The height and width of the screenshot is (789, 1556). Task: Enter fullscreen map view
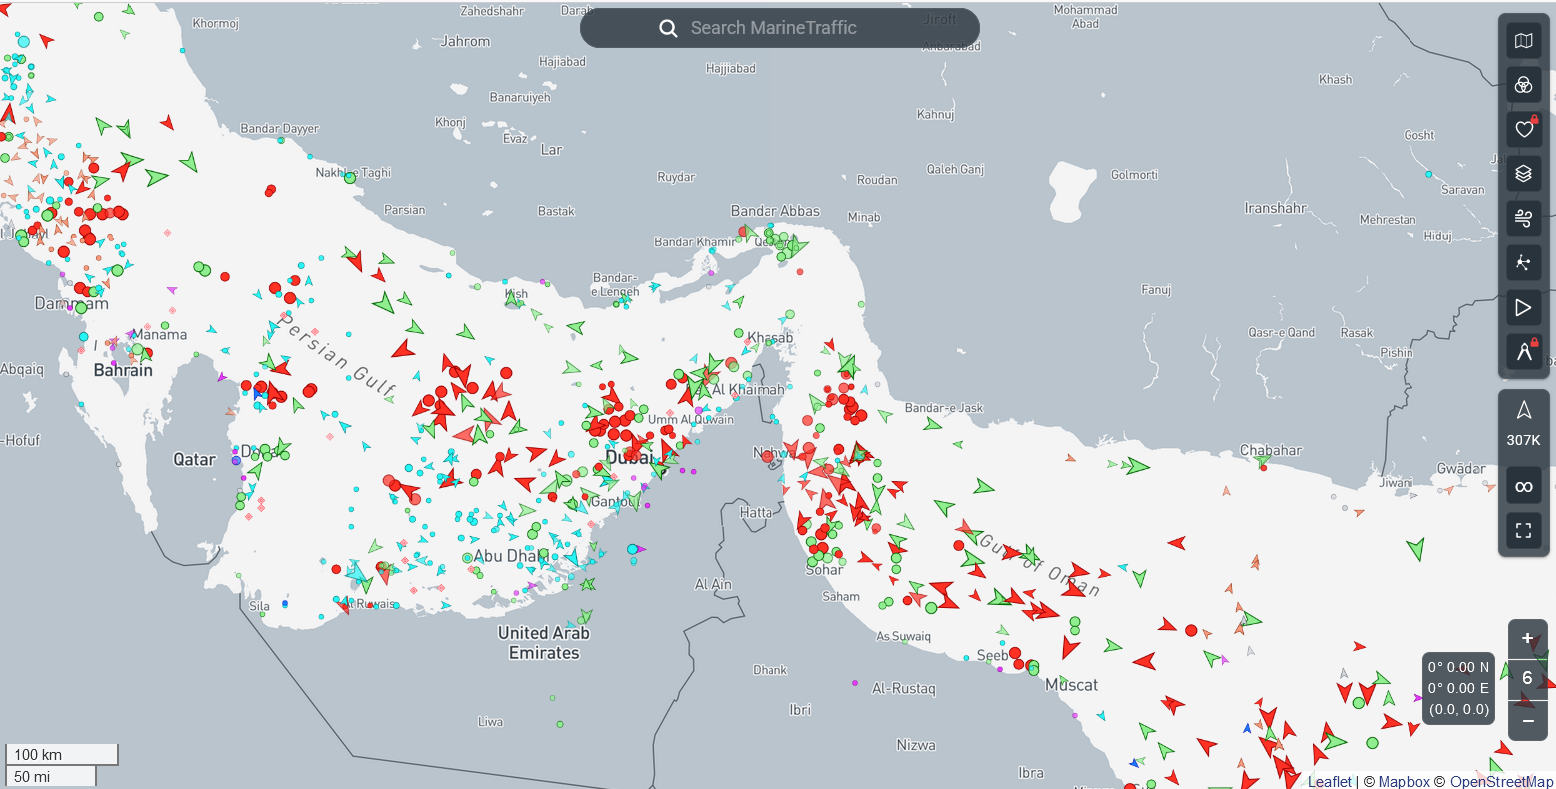coord(1524,531)
